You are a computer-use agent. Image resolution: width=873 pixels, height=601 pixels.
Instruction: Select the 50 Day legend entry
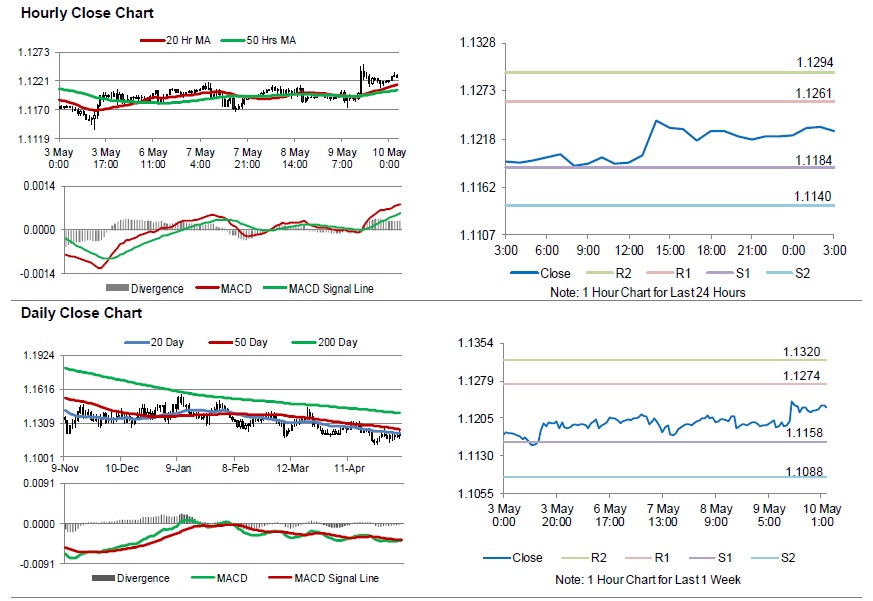tap(246, 343)
